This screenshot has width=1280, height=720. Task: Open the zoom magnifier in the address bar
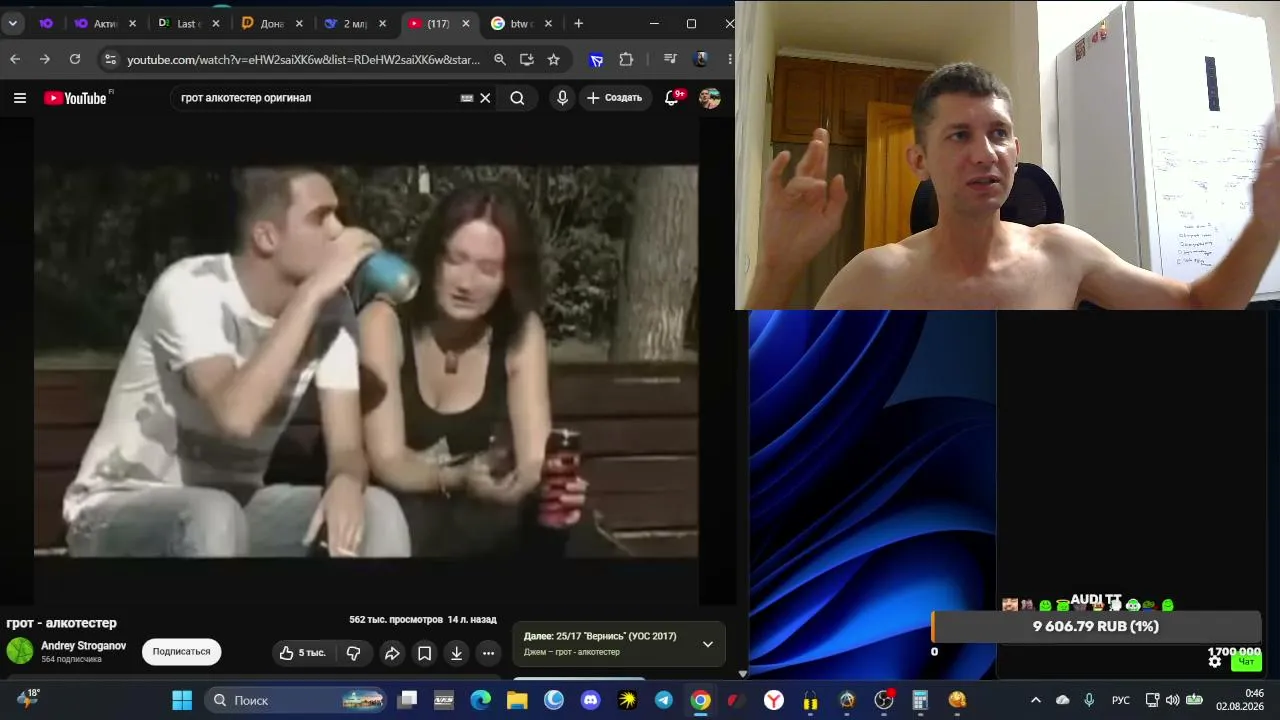[500, 60]
